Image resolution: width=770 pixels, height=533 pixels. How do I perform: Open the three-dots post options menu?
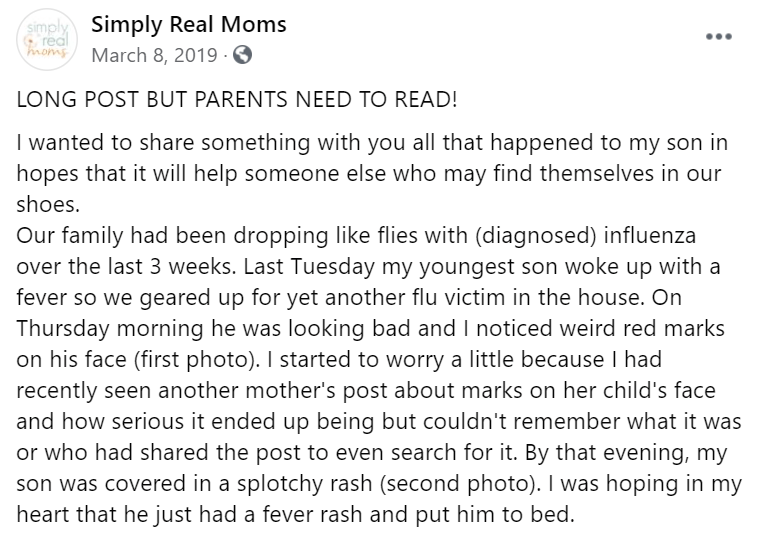[x=718, y=37]
